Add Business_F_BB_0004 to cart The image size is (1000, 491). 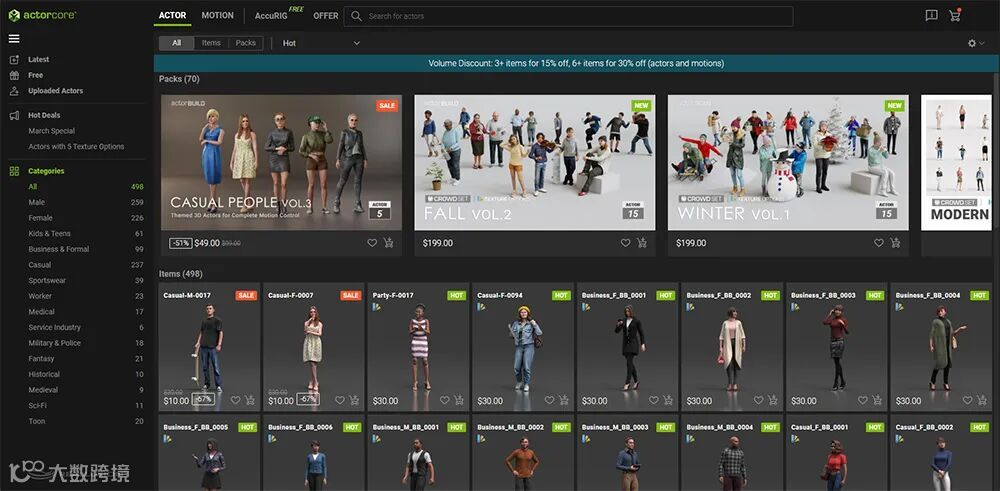pyautogui.click(x=982, y=400)
